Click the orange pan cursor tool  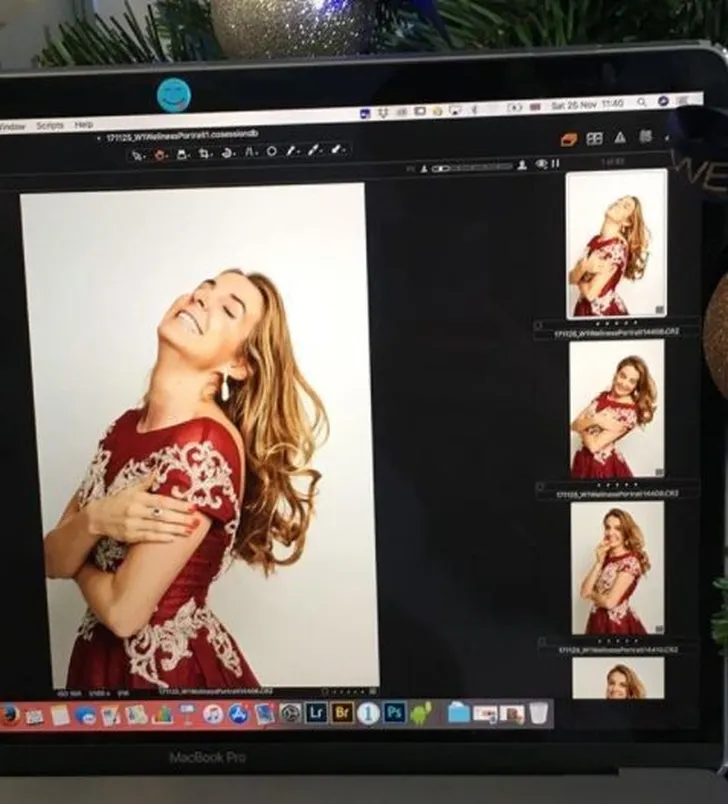click(161, 155)
